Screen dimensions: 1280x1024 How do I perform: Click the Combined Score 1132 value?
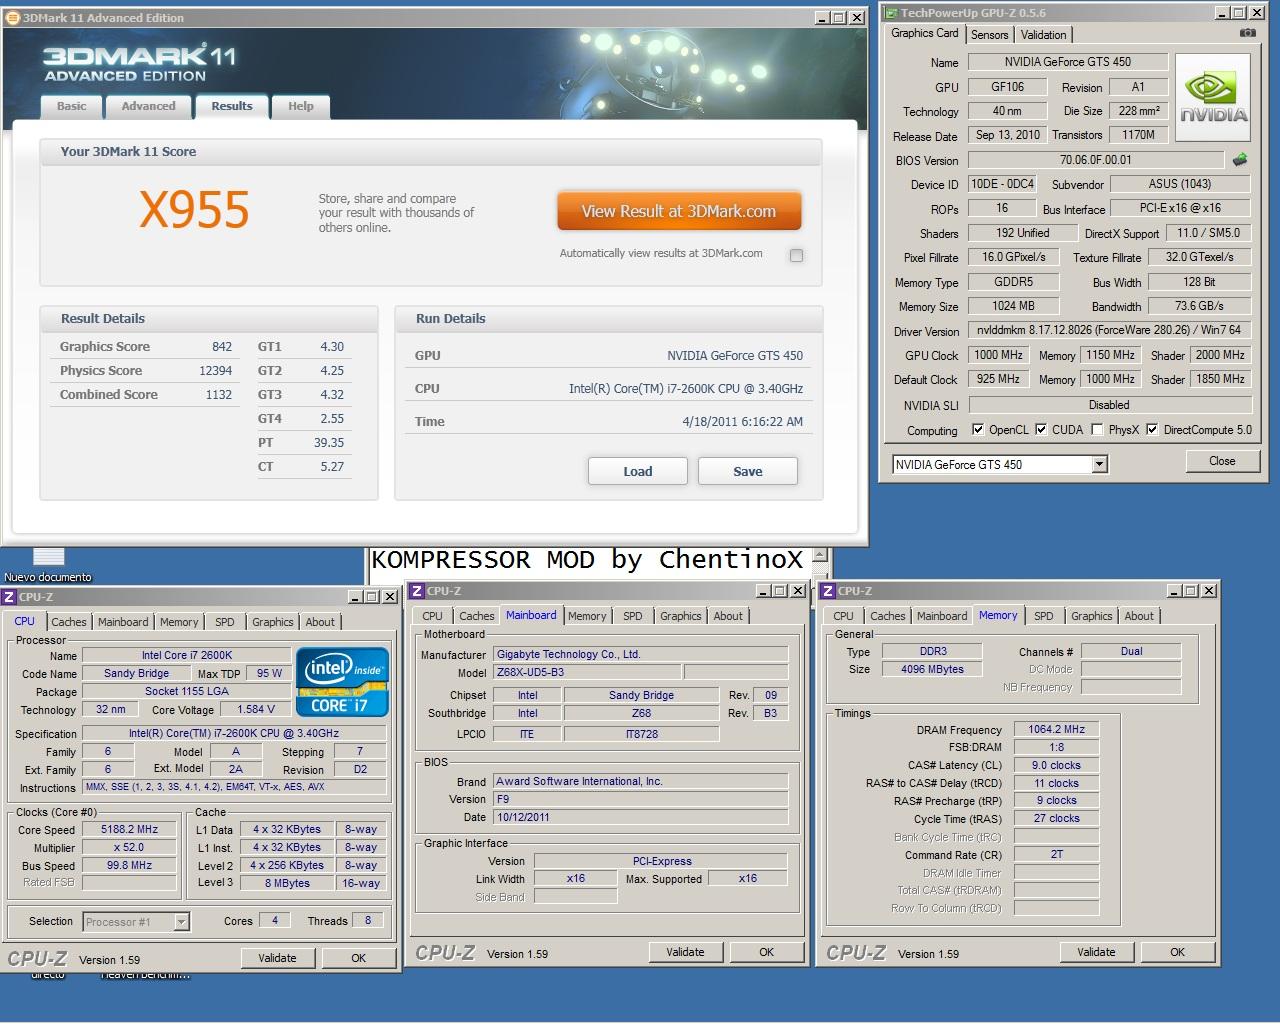[219, 395]
